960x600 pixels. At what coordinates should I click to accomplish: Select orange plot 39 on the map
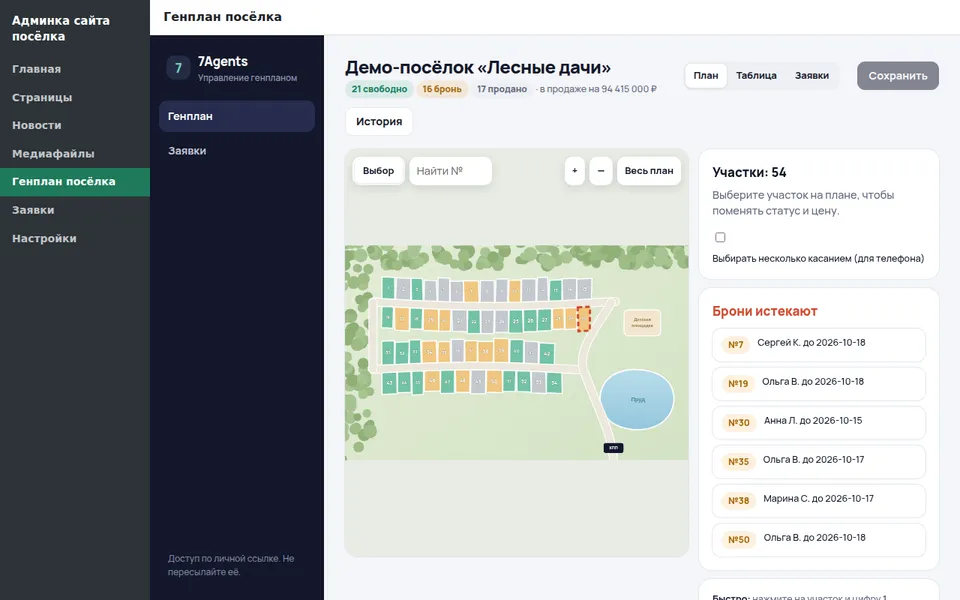(x=501, y=351)
